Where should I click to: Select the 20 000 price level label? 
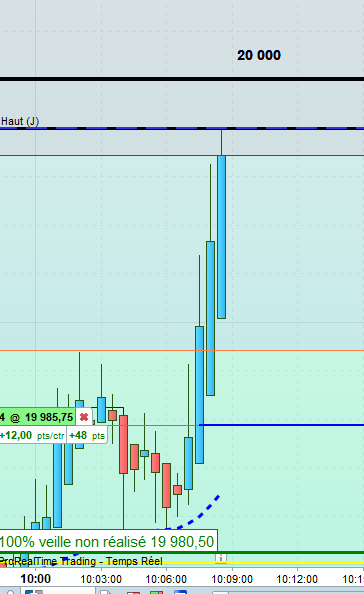(x=259, y=55)
